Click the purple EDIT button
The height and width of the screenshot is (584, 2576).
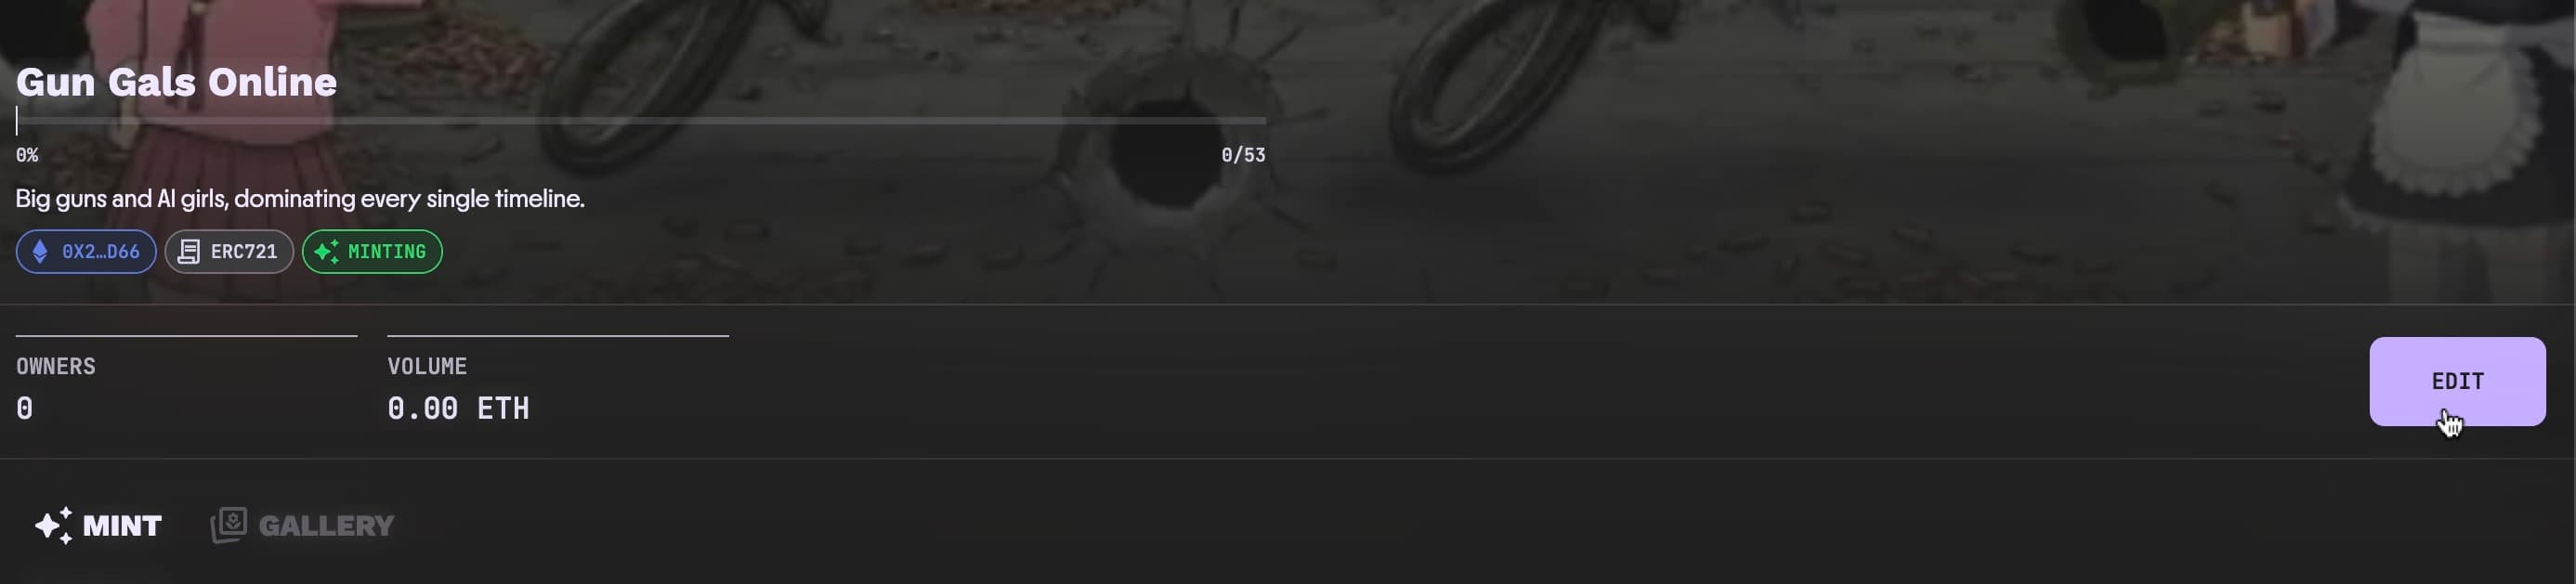(2457, 381)
